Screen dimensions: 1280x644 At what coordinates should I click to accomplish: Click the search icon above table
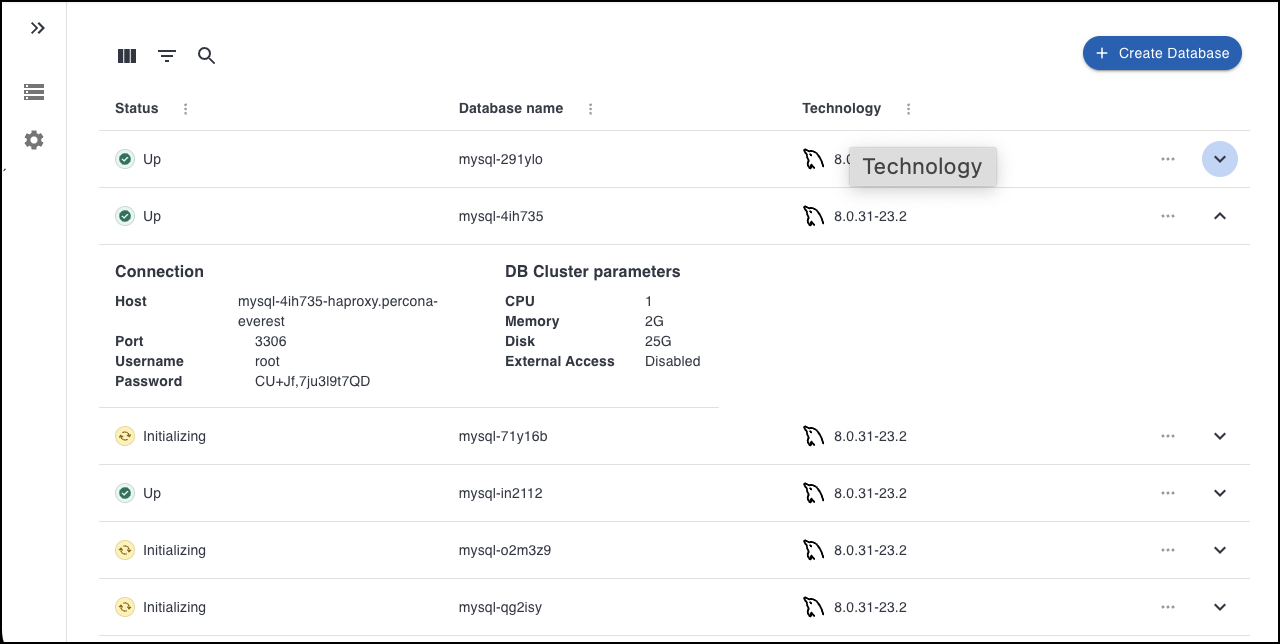tap(207, 56)
